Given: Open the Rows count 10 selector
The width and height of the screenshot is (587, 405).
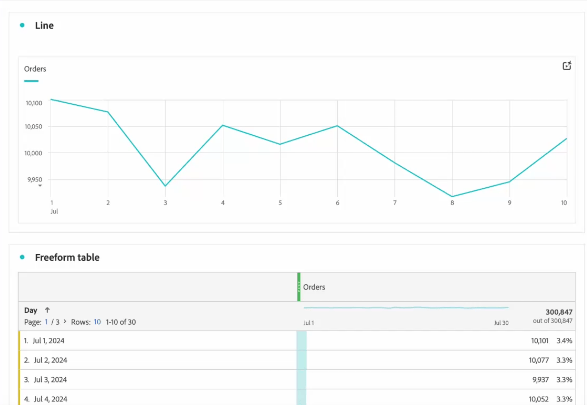Looking at the screenshot, I should (97, 322).
